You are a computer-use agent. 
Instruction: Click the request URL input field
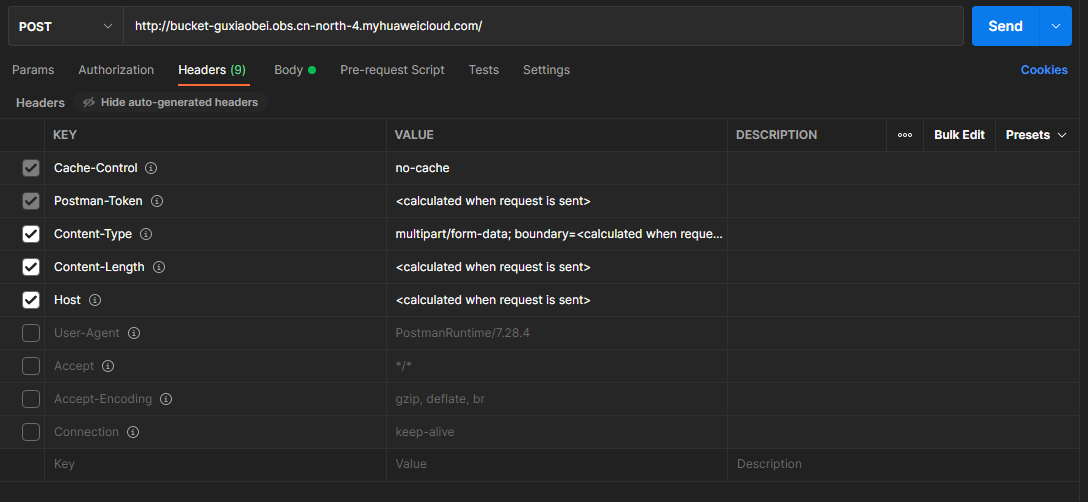[x=540, y=26]
